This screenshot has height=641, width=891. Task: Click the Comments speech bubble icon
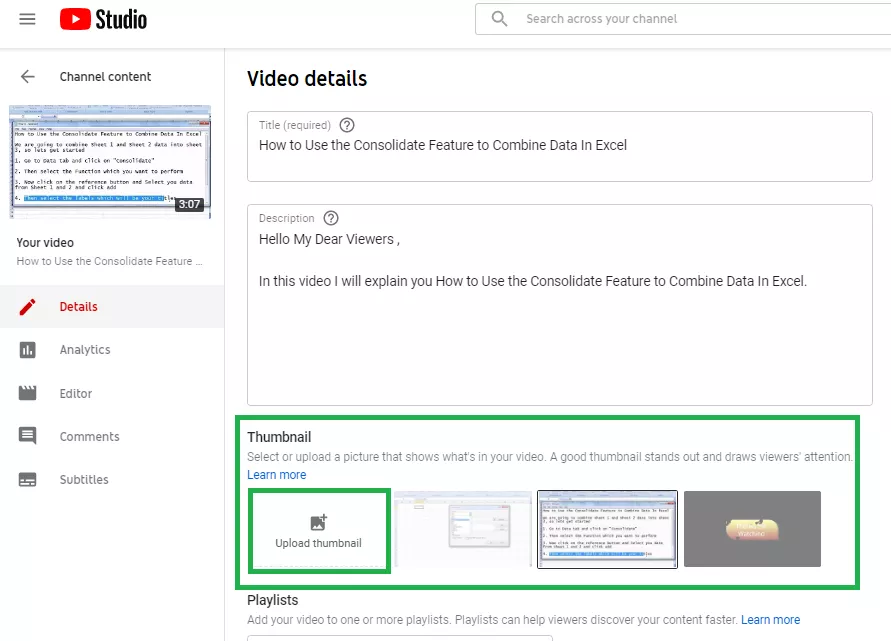point(27,436)
